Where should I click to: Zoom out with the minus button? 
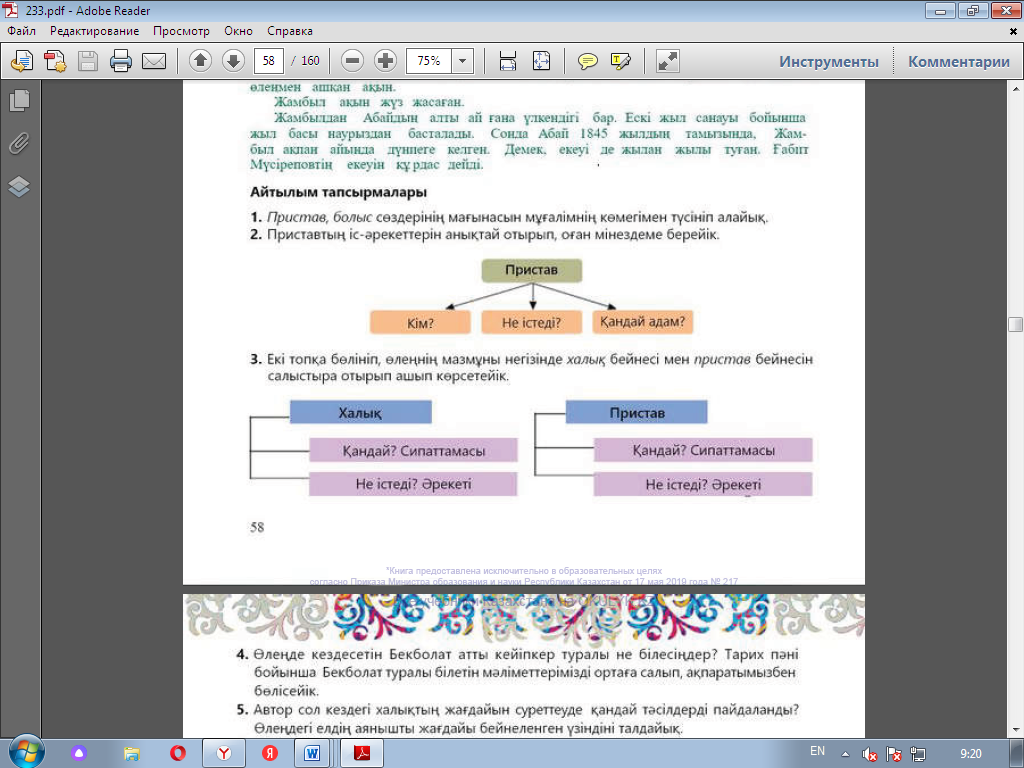pos(353,61)
